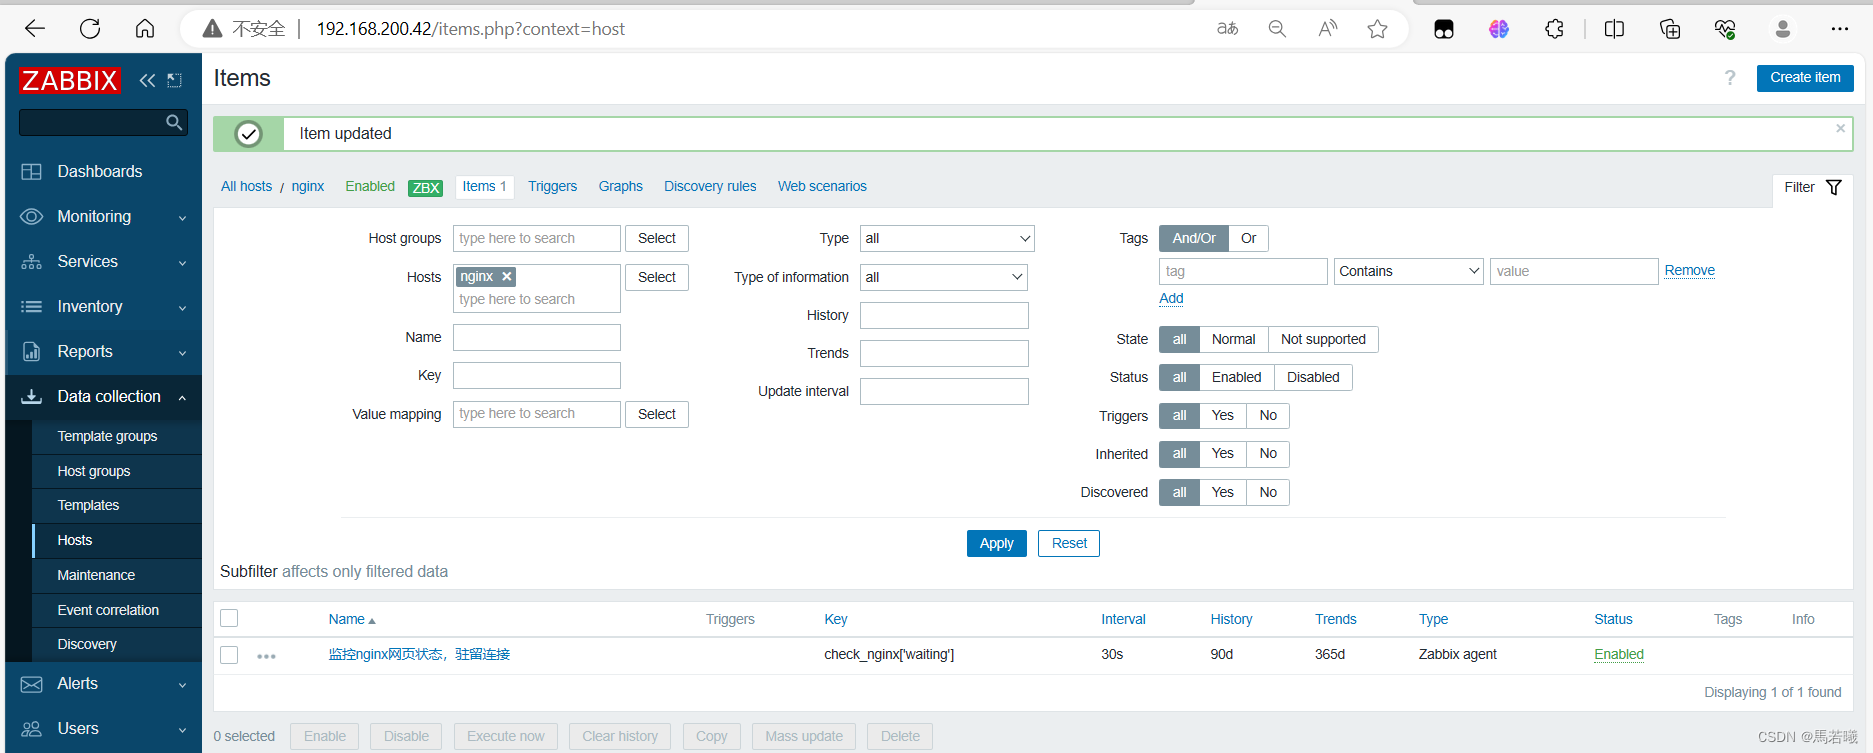Select Or tags evaluation option
Screen dimensions: 1873x753
tap(1248, 238)
